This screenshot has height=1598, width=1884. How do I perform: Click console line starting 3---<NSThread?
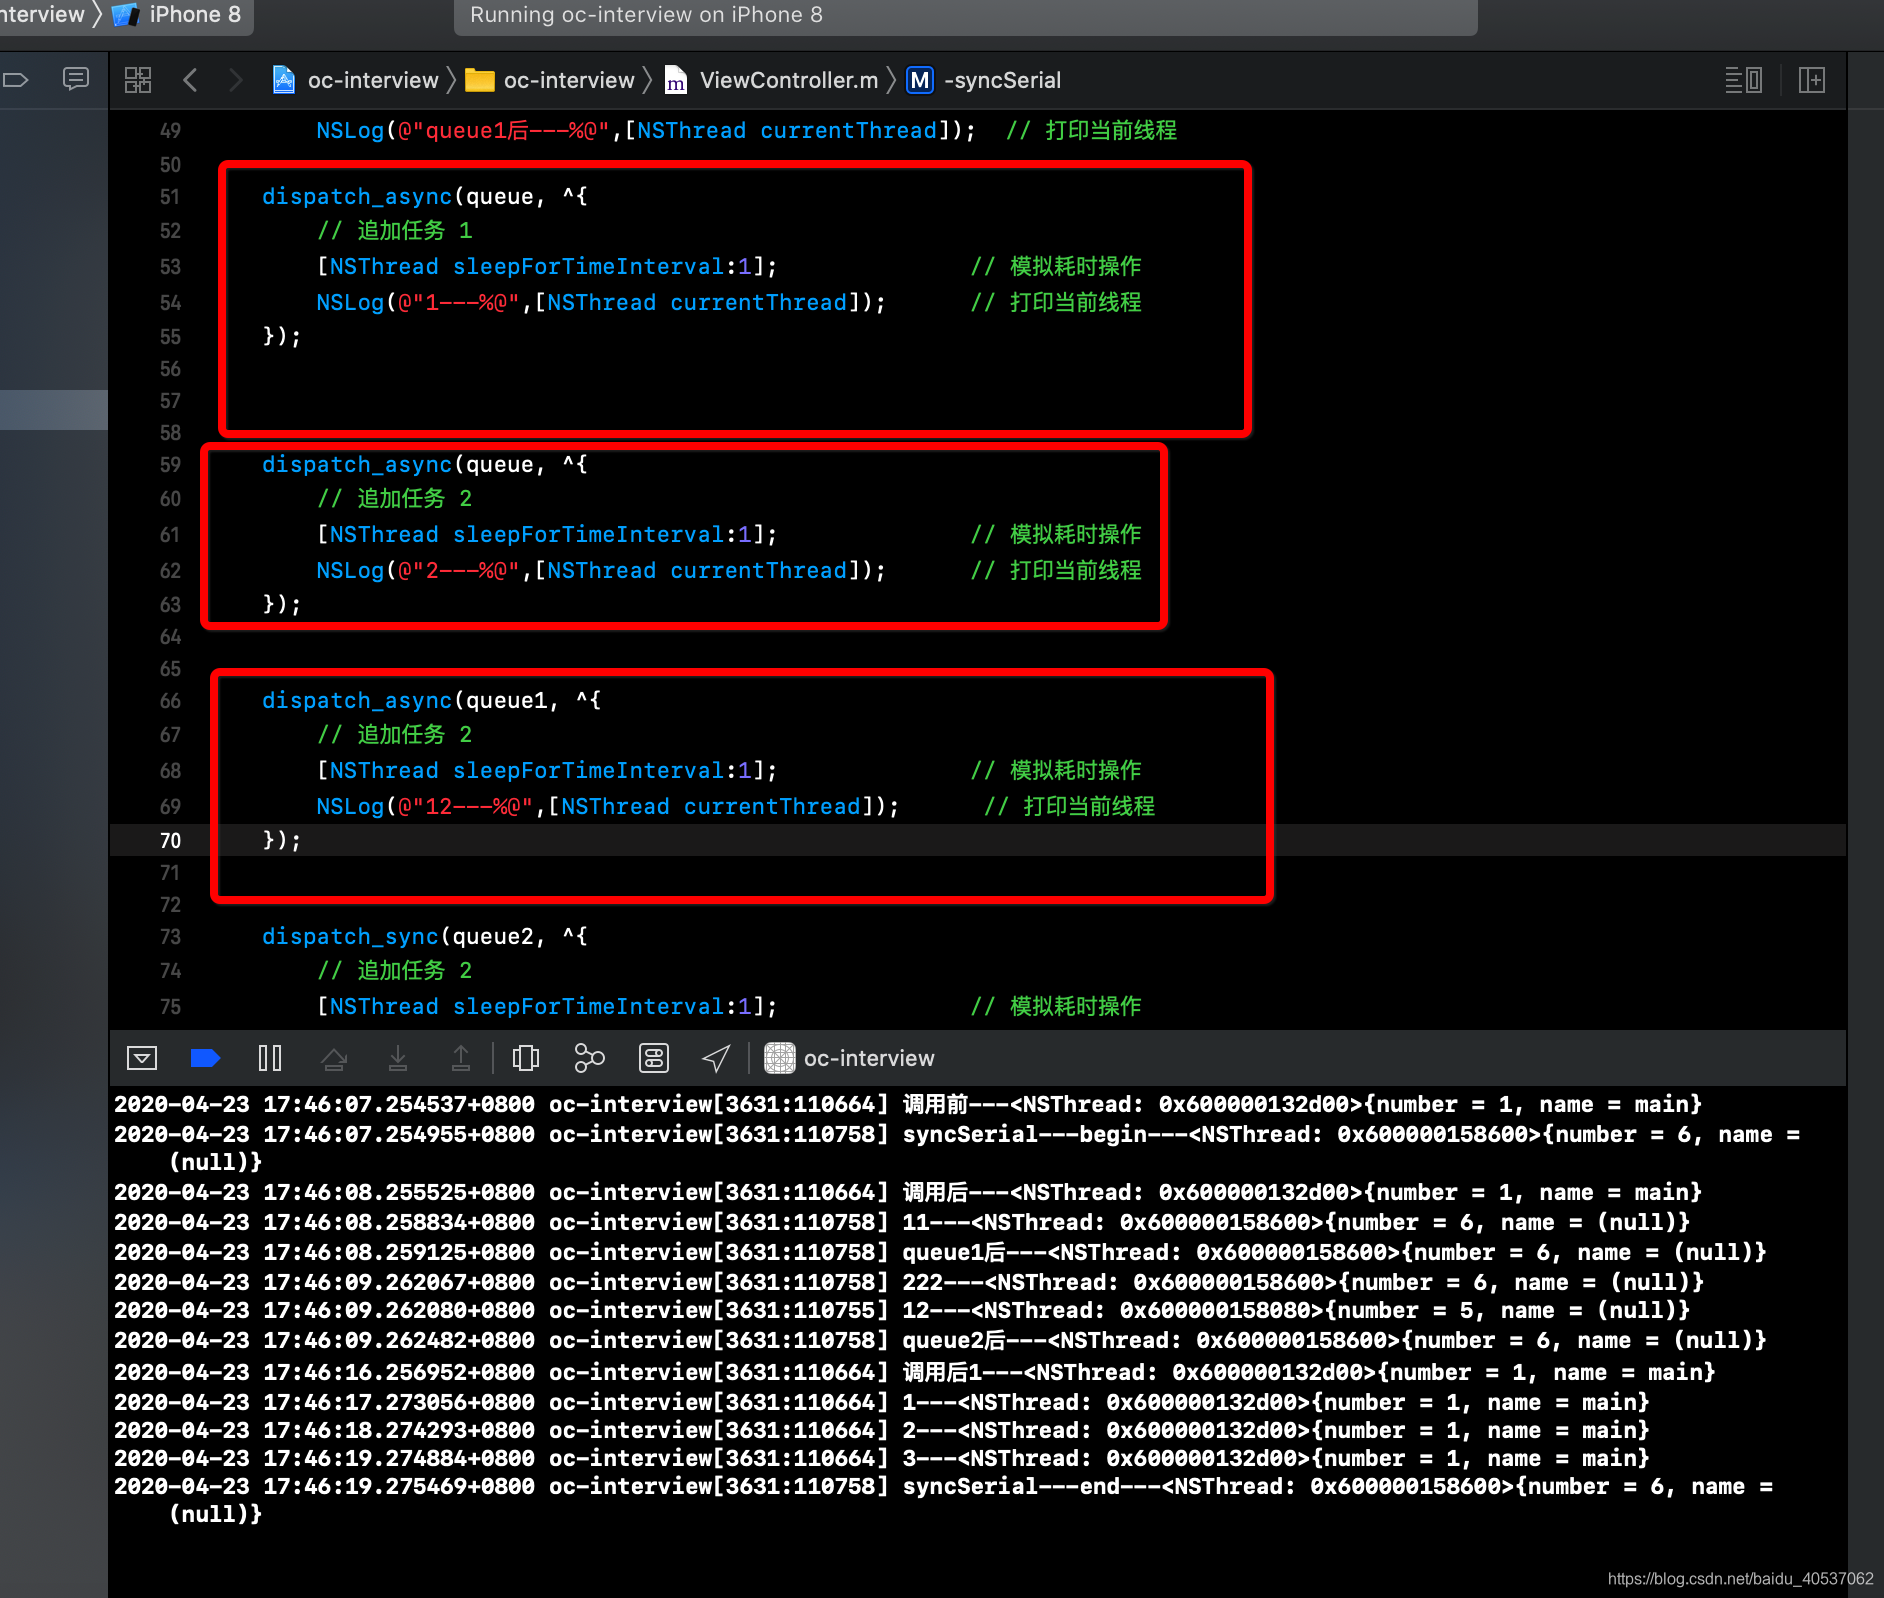pos(881,1458)
